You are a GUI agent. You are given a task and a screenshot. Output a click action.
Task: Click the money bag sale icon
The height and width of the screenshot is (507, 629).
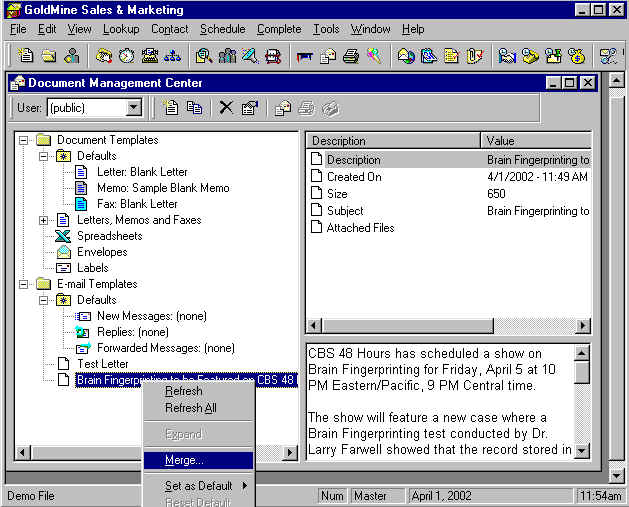tap(576, 56)
